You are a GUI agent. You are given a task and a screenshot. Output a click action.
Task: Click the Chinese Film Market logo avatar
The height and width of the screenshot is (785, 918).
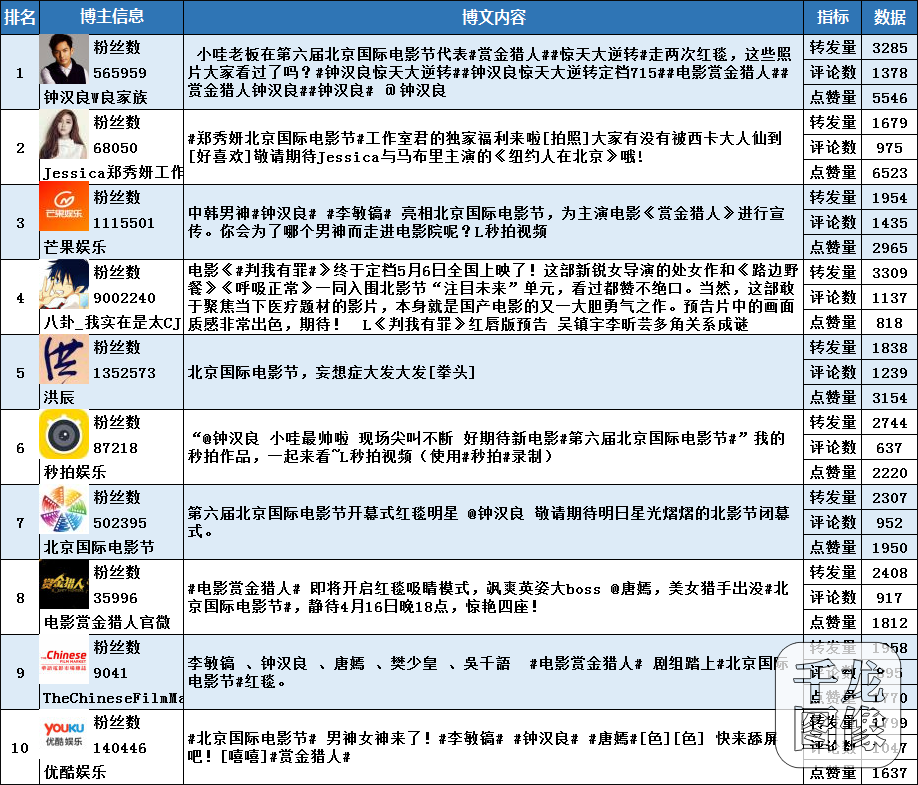[x=64, y=659]
